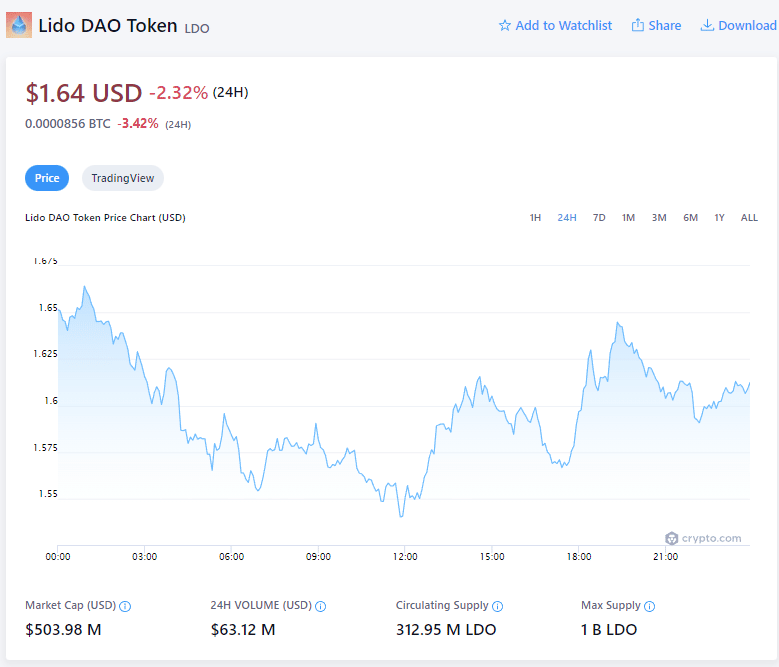The image size is (779, 667).
Task: Click the -3.42% BTC change value
Action: pos(138,124)
